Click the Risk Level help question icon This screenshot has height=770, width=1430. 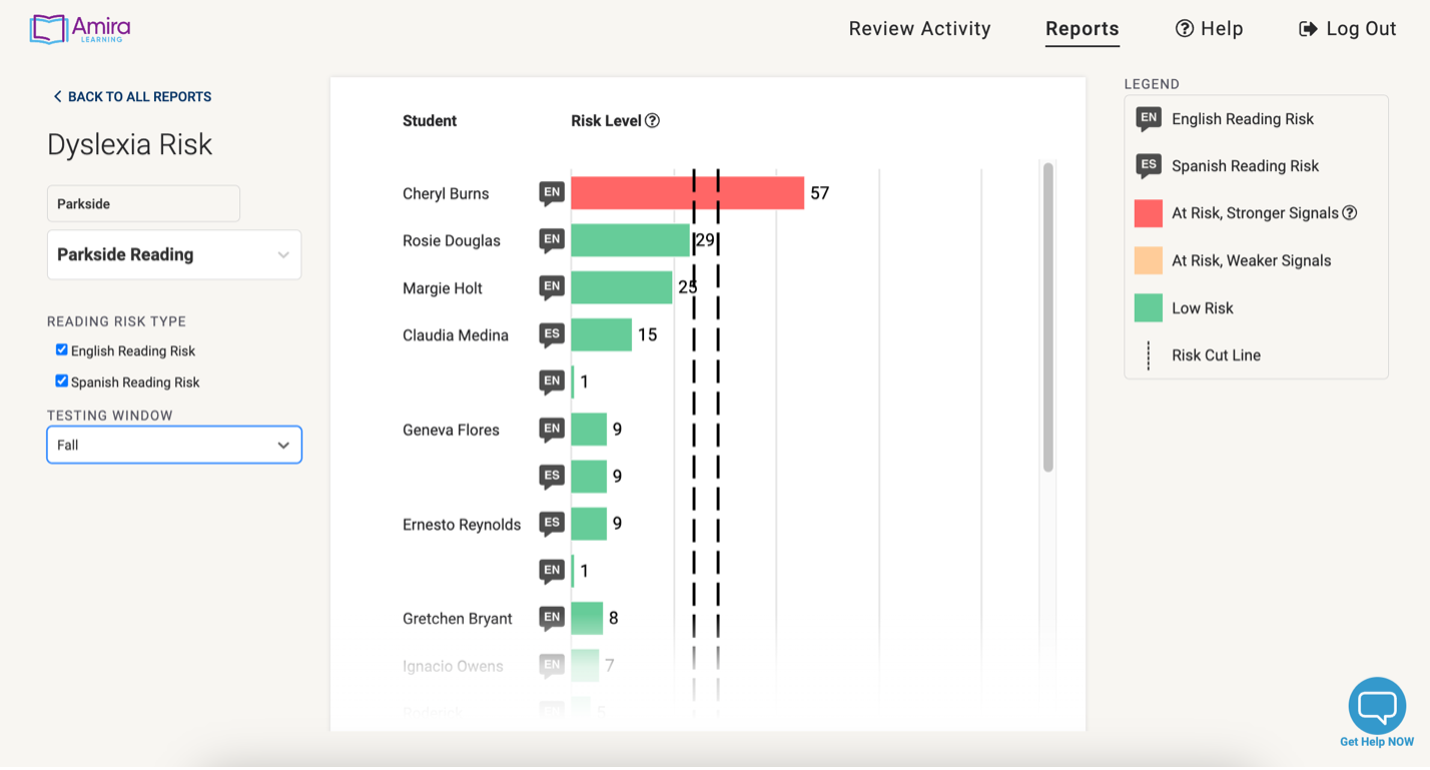652,121
